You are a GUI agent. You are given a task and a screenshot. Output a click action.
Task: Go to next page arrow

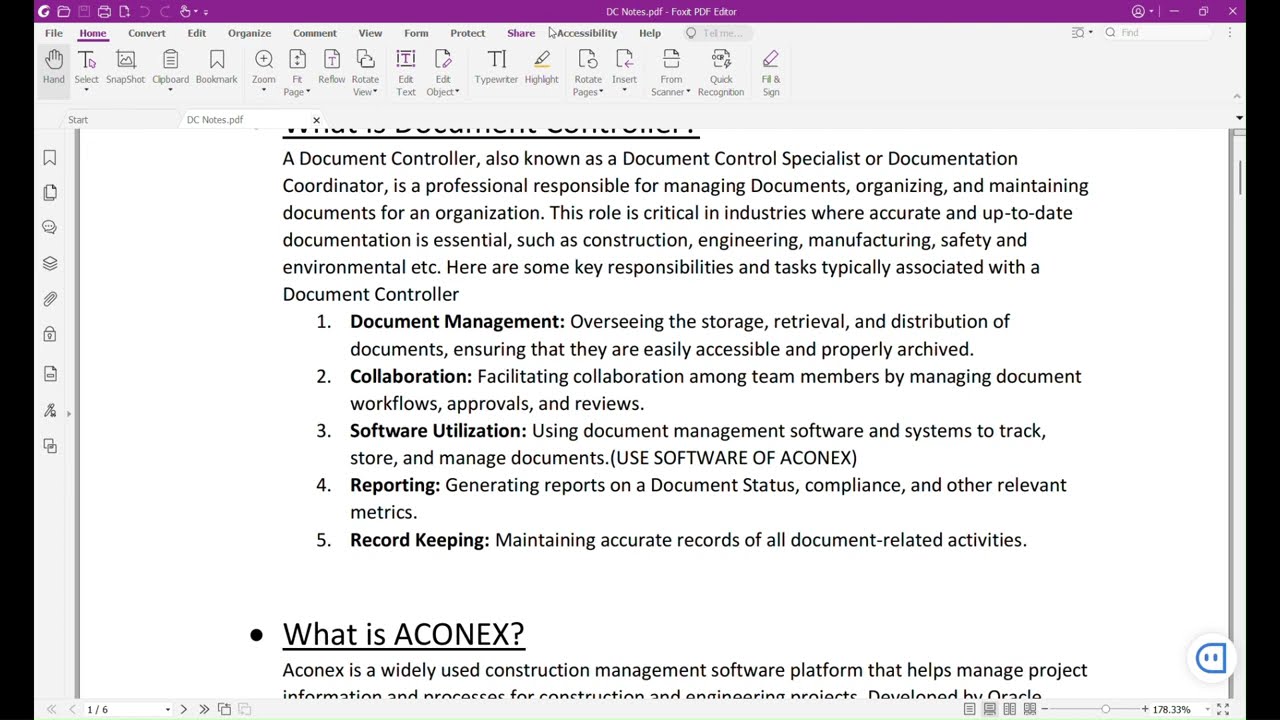click(183, 709)
